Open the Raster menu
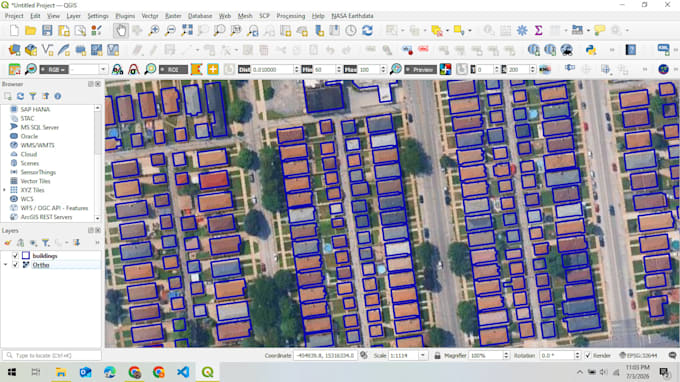This screenshot has width=680, height=382. 173,16
